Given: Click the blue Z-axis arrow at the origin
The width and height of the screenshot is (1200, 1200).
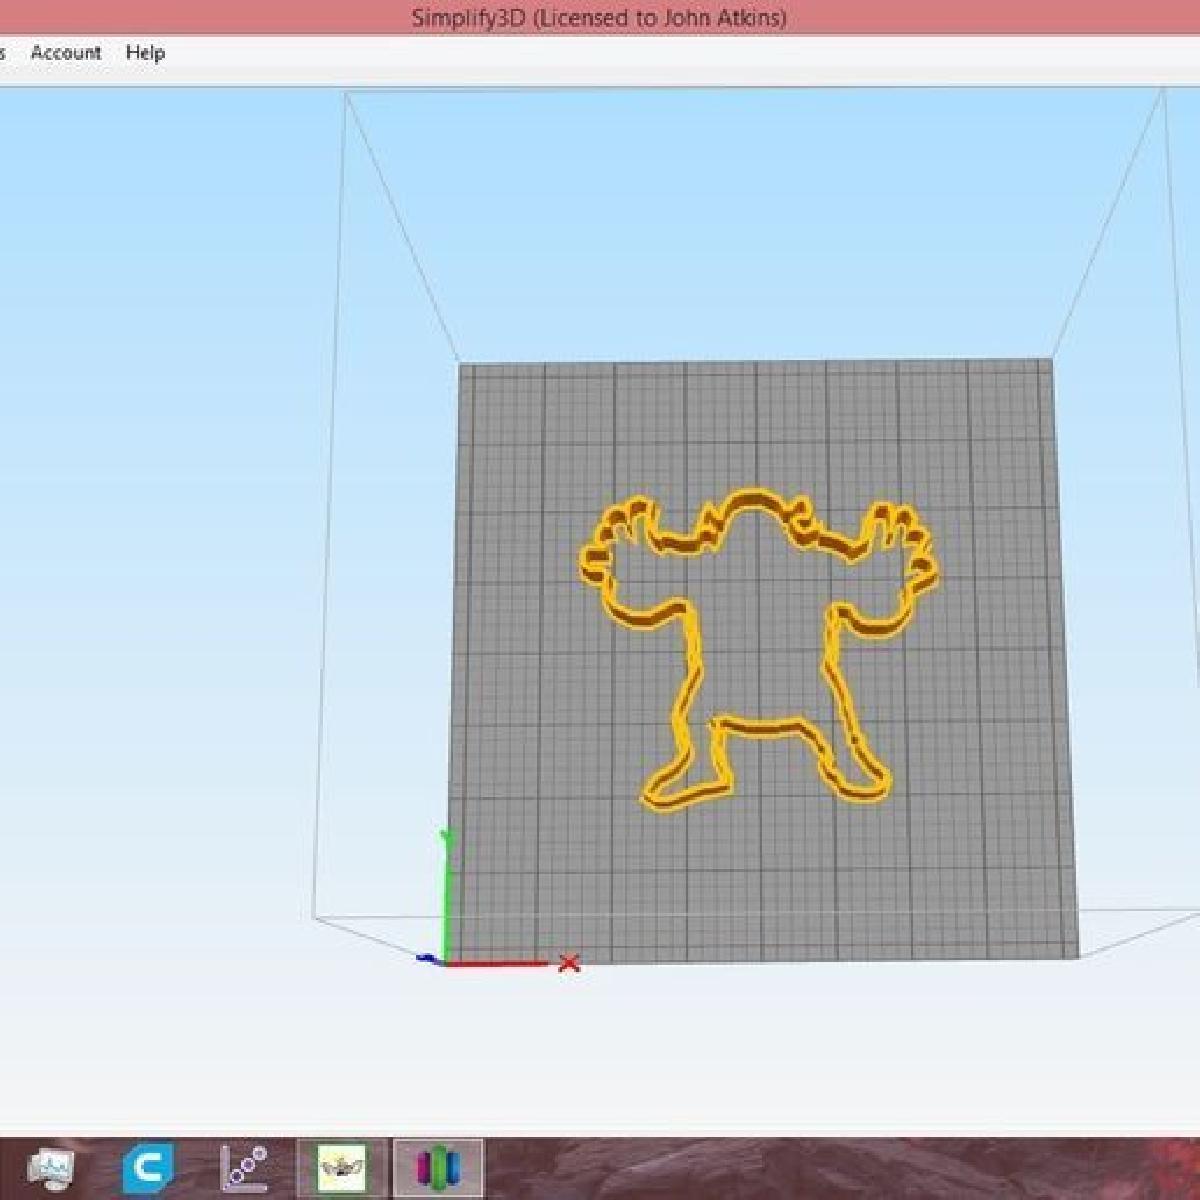Looking at the screenshot, I should tap(428, 959).
